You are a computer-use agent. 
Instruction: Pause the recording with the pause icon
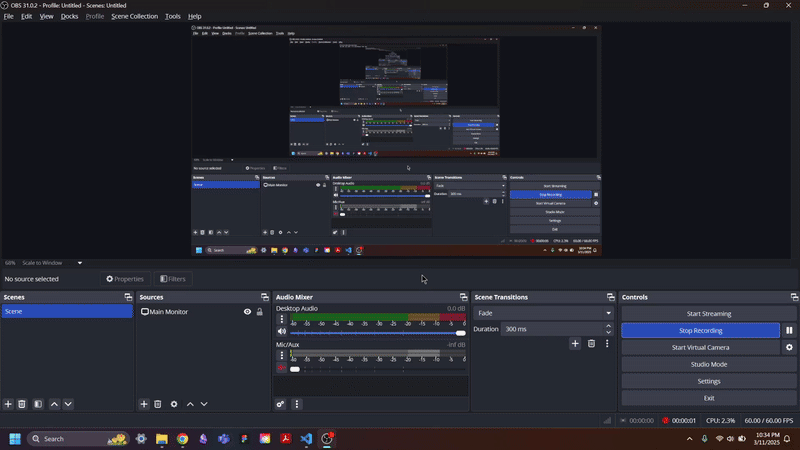[x=789, y=330]
